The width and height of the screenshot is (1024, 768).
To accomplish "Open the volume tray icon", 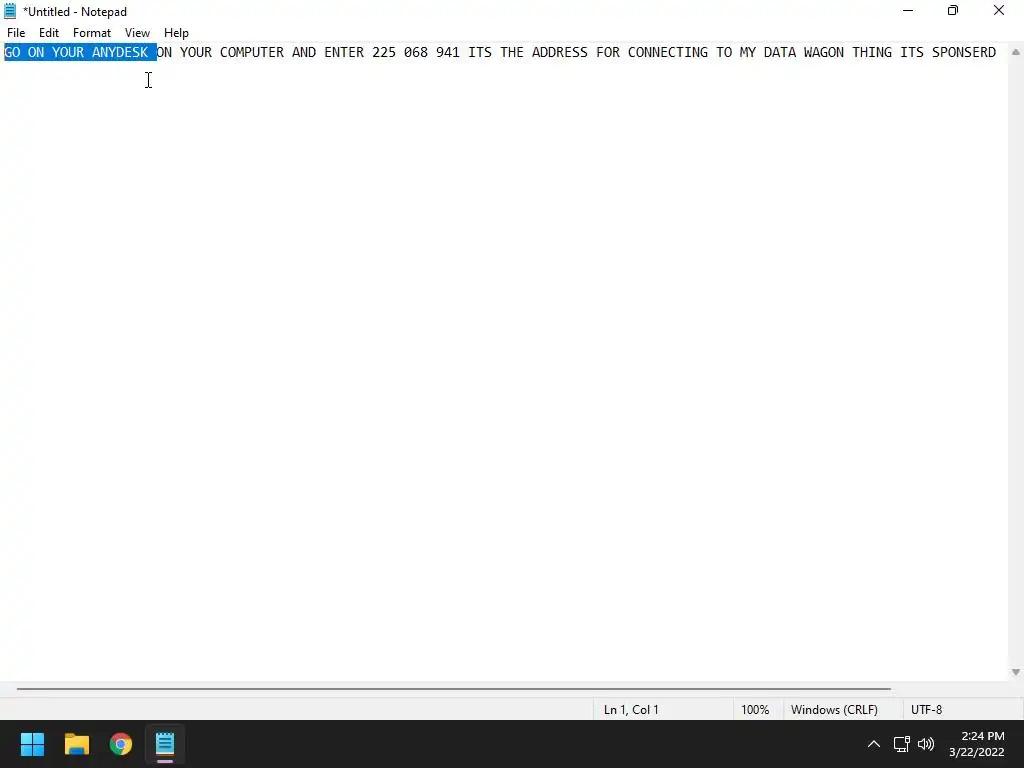I will (x=926, y=744).
